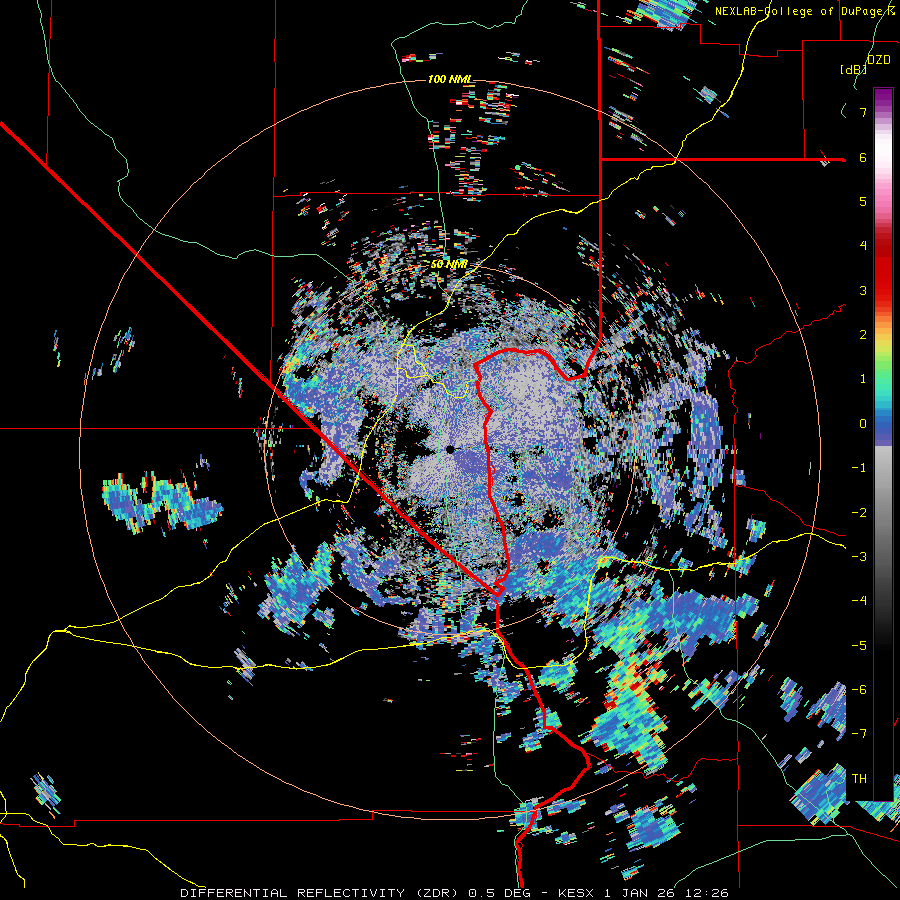900x900 pixels.
Task: Click the -4 value on color scale
Action: coord(859,601)
